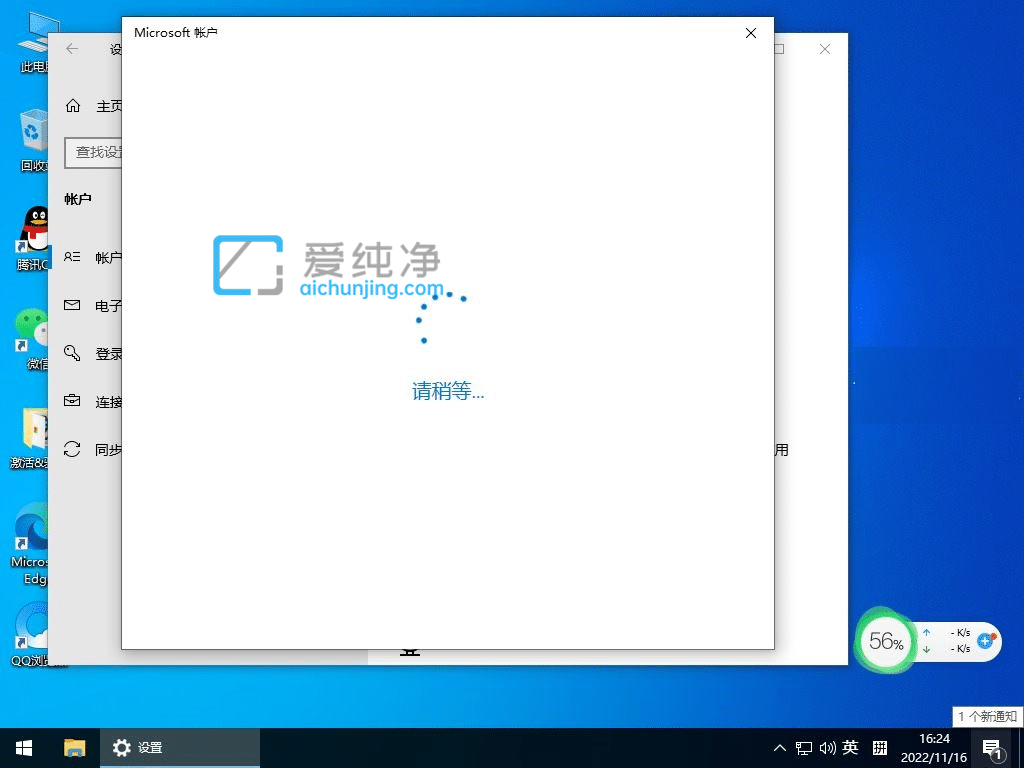1024x768 pixels.
Task: Open the sync settings icon
Action: tap(72, 449)
